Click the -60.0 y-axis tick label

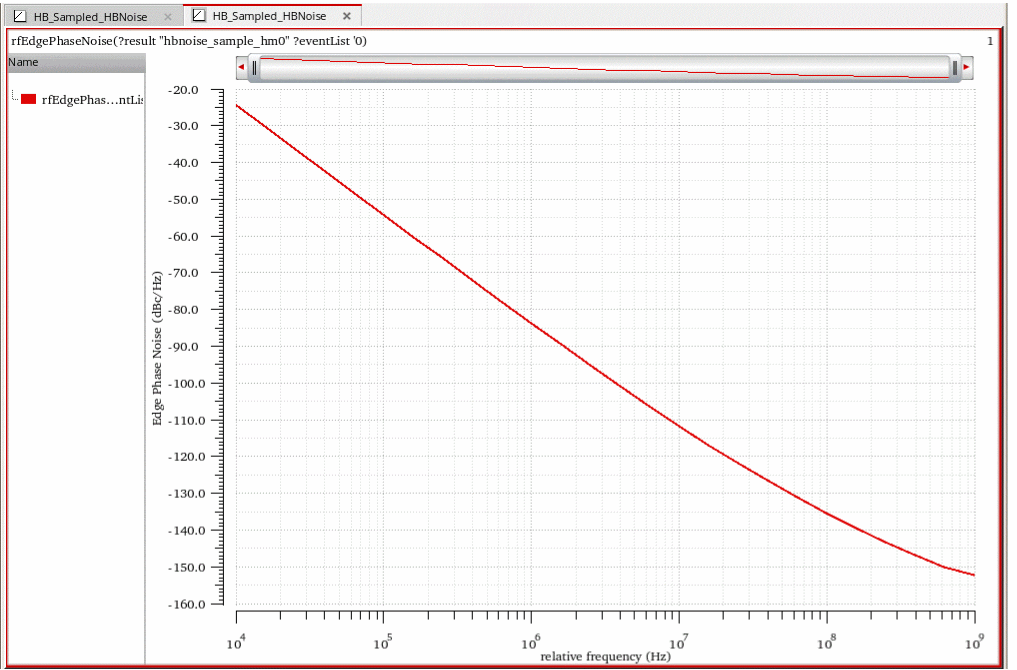183,237
